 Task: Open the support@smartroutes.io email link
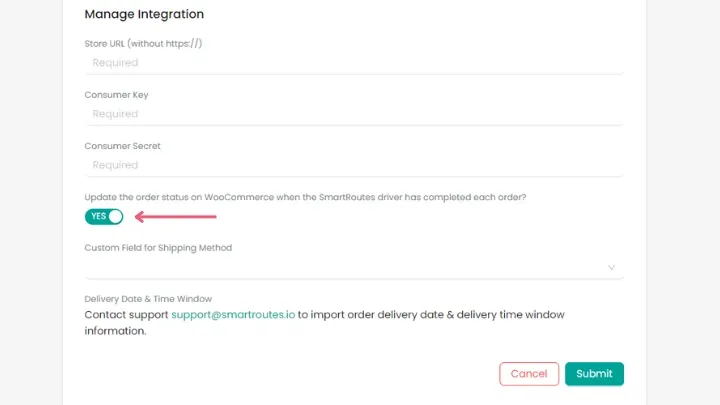[232, 315]
